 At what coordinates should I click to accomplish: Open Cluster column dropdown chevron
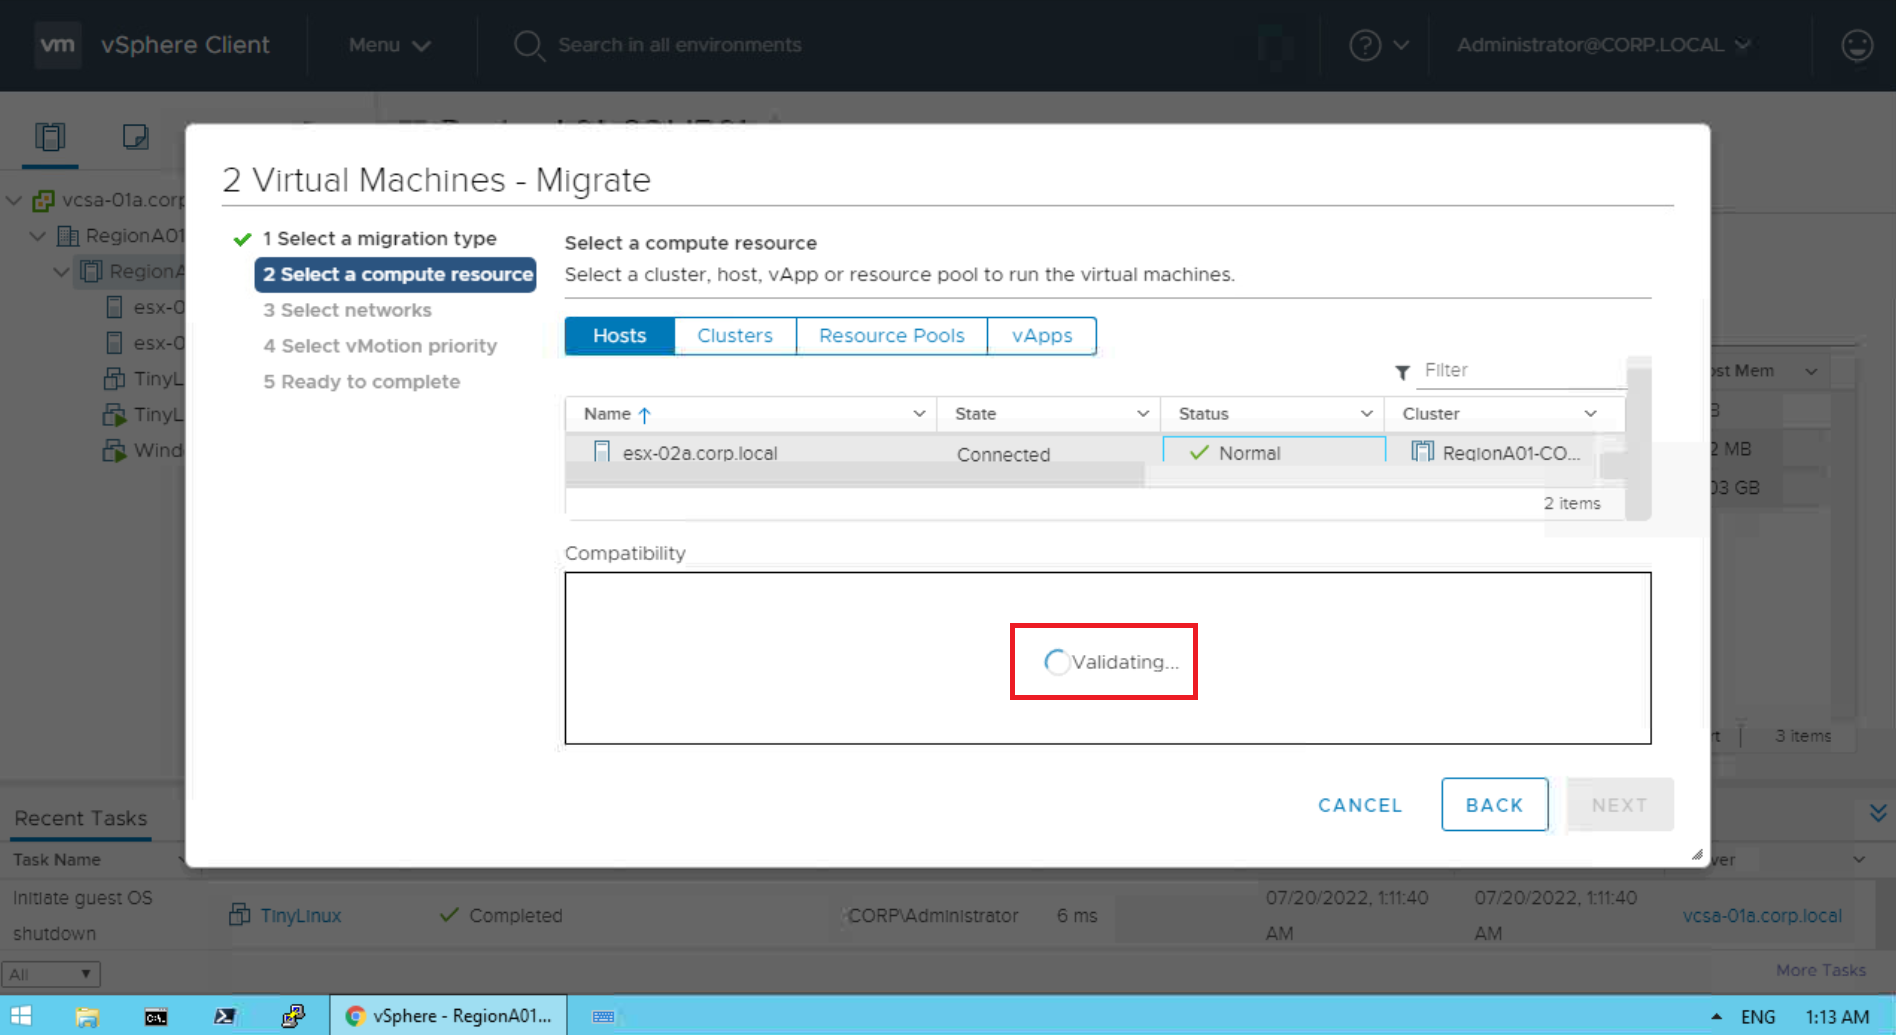[1590, 414]
